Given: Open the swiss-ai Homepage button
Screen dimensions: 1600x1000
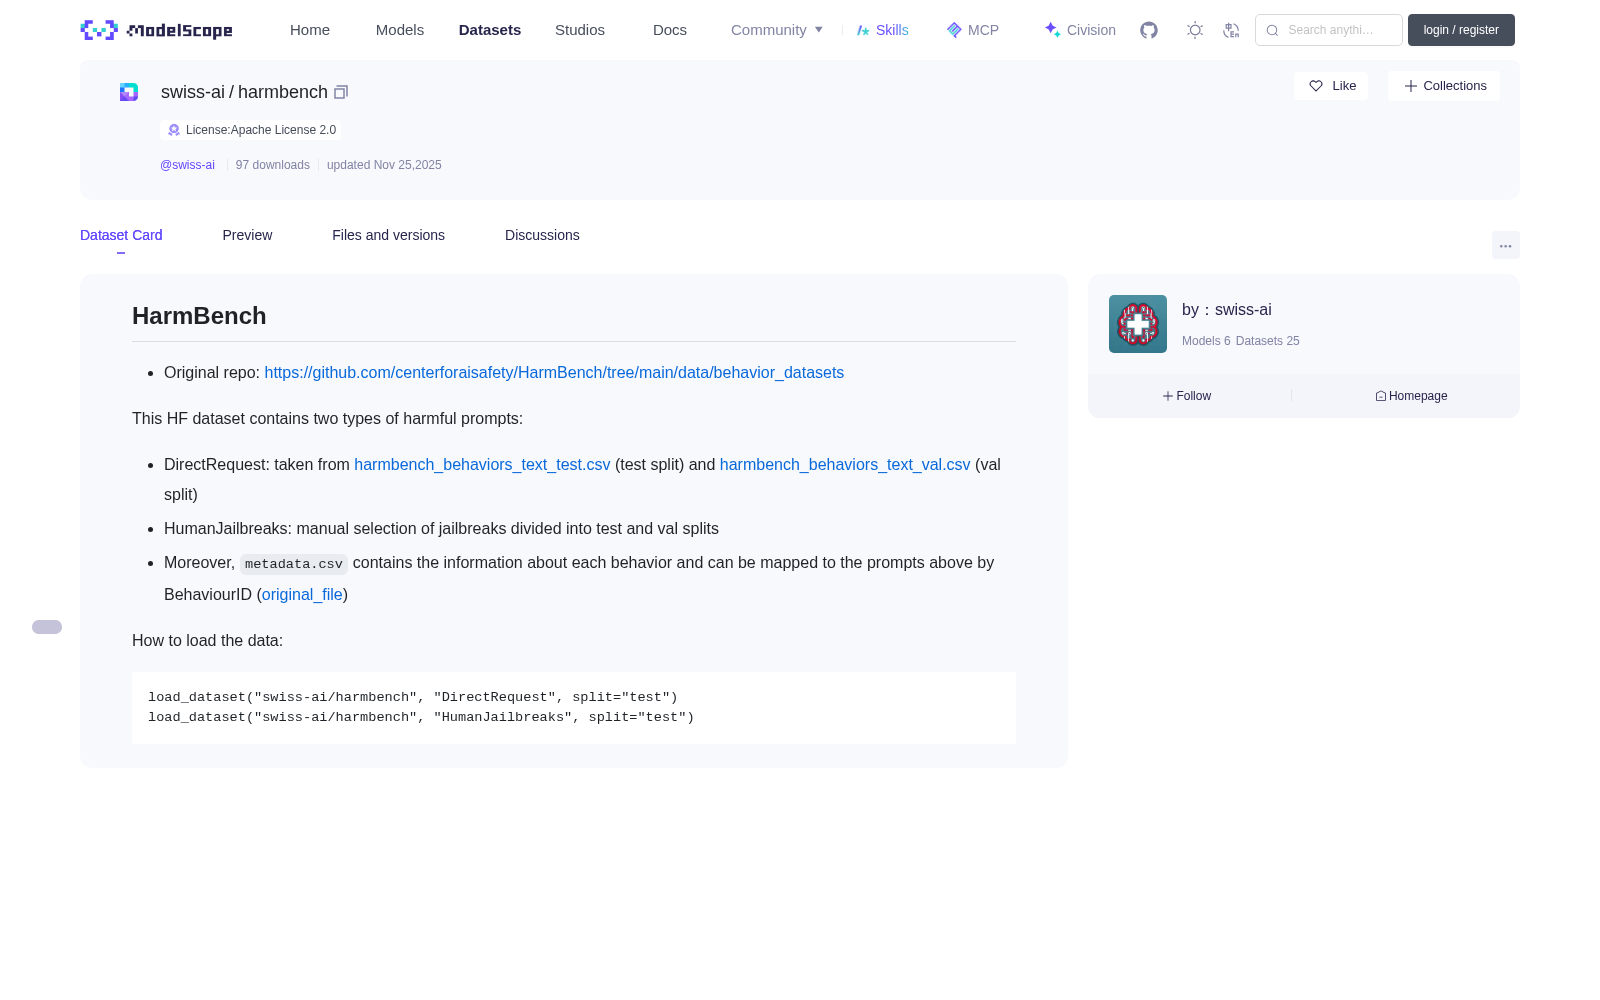Looking at the screenshot, I should point(1411,396).
